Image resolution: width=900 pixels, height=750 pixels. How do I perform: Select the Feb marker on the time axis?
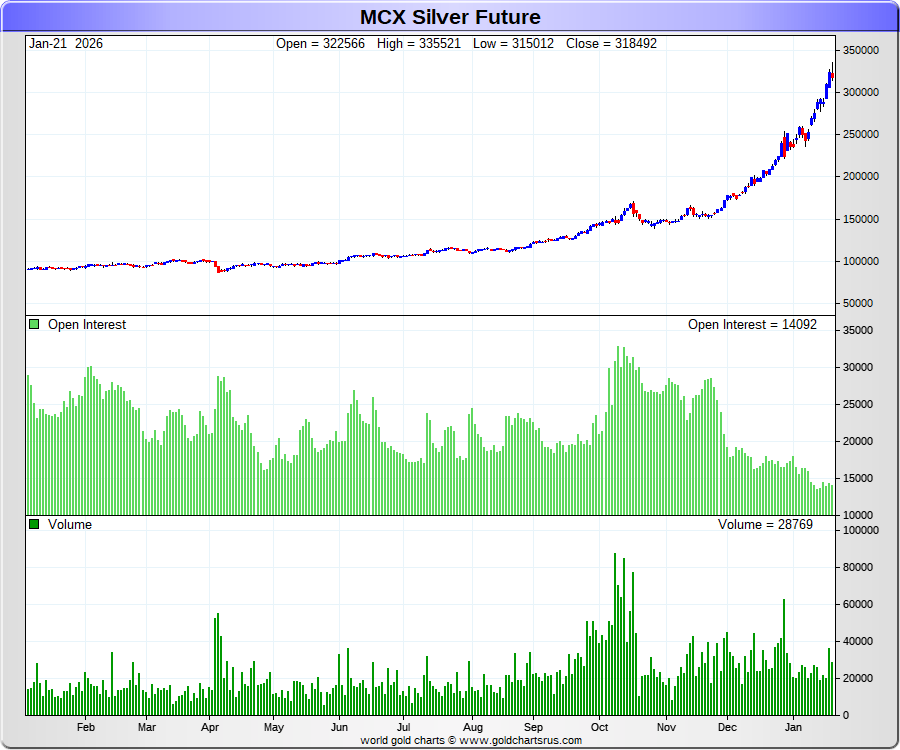coord(85,728)
